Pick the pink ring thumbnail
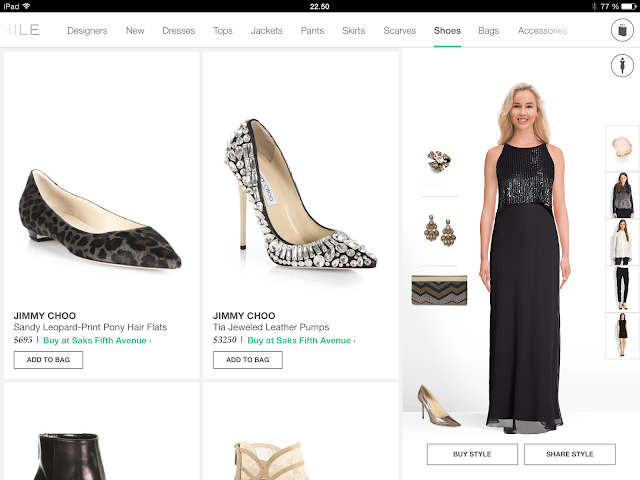 (x=622, y=148)
